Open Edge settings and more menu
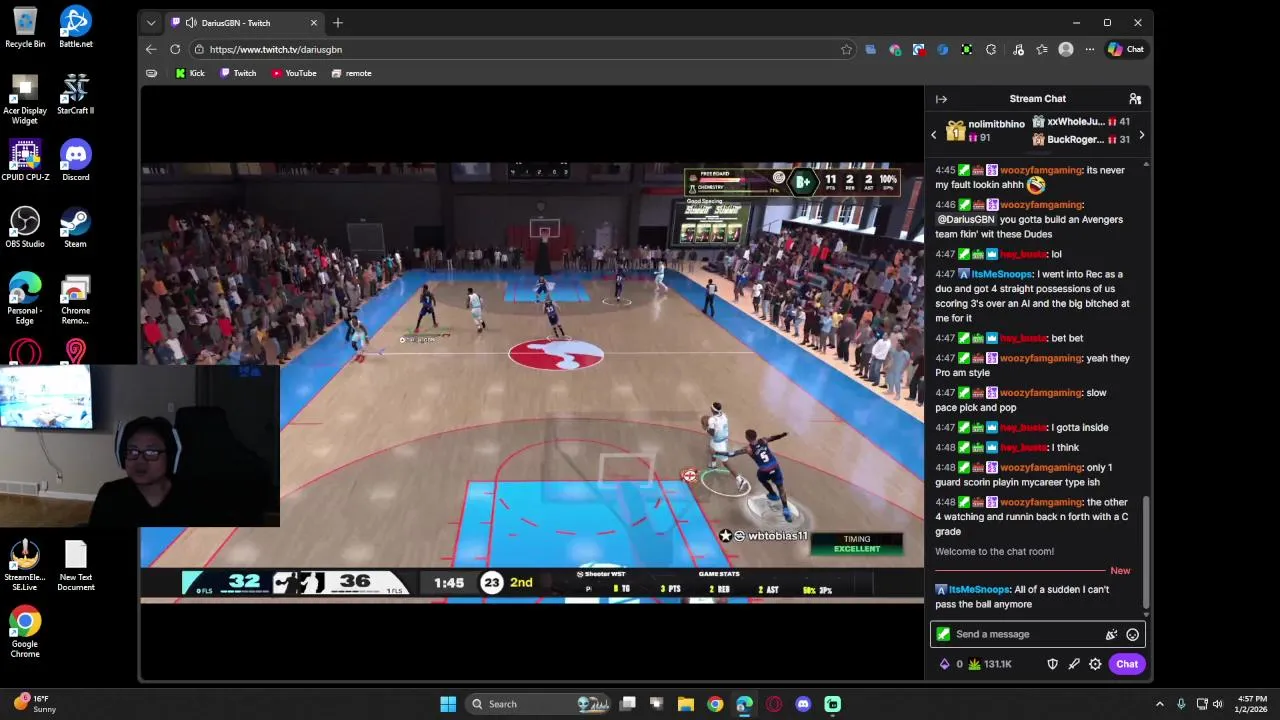The height and width of the screenshot is (720, 1280). [1090, 49]
